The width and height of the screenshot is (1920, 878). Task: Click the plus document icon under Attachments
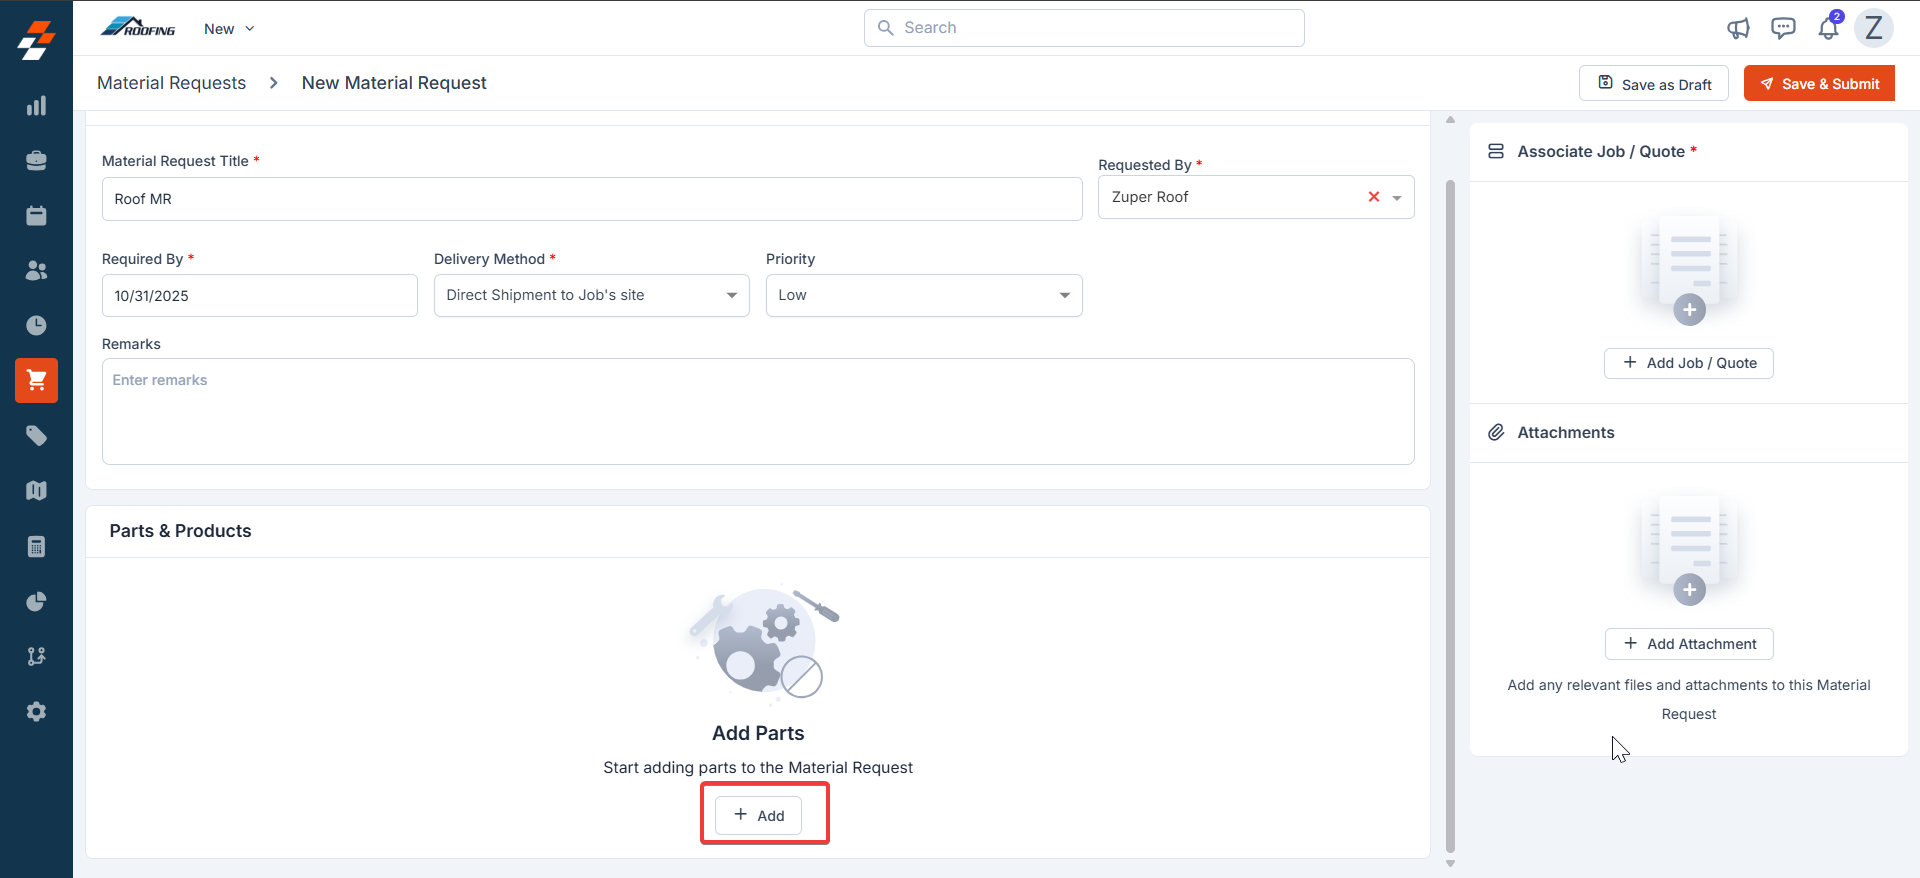[x=1689, y=549]
